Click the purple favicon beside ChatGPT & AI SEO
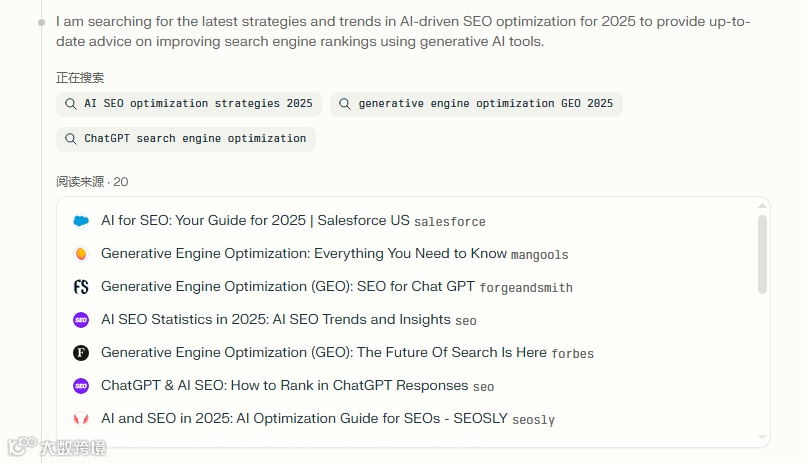 click(81, 386)
